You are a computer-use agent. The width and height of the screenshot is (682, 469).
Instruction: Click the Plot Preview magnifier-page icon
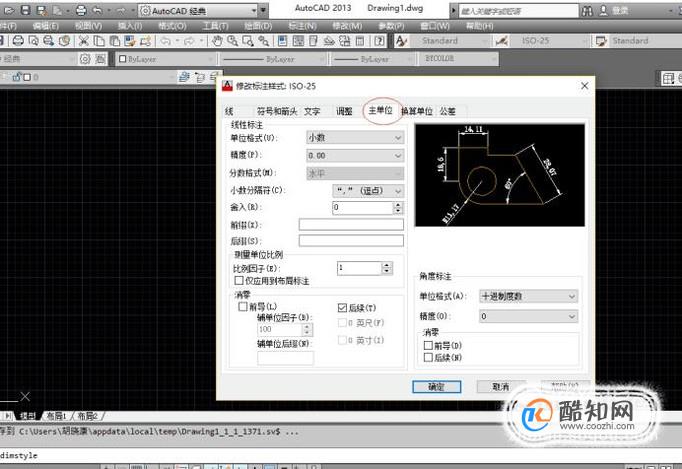tap(33, 41)
